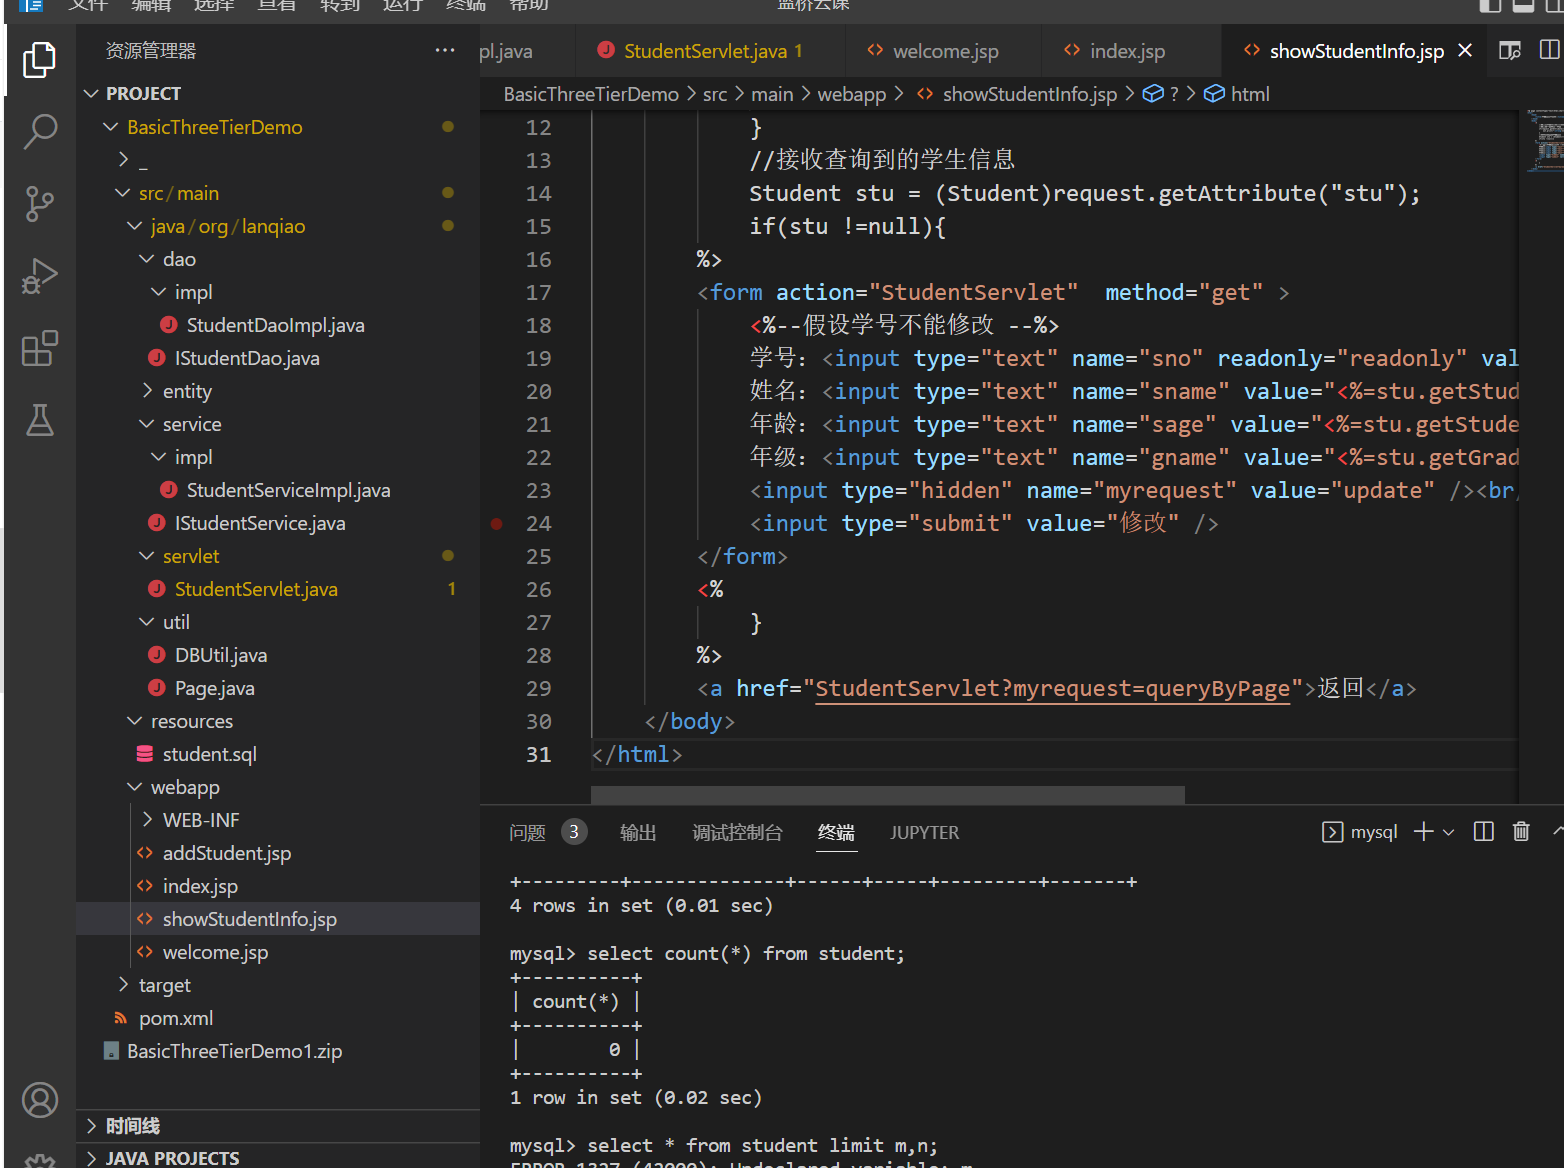Switch to the 问题 problems panel tab
Viewport: 1564px width, 1168px height.
527,832
